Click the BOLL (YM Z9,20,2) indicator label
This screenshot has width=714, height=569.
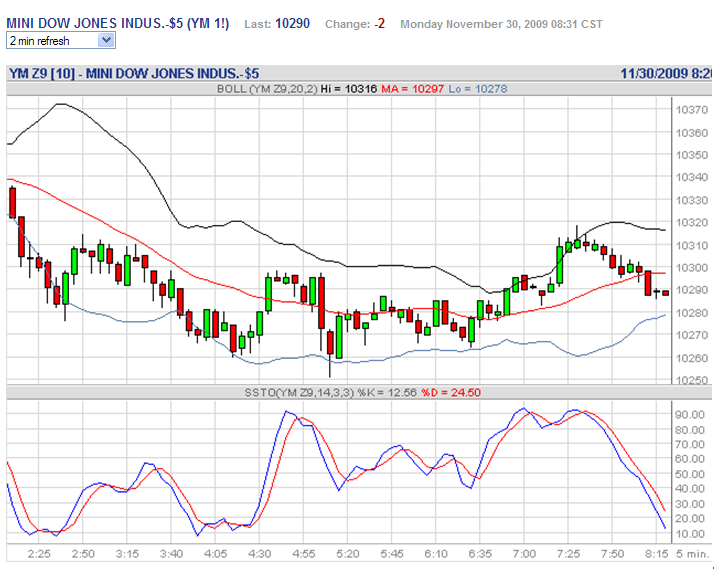click(267, 89)
